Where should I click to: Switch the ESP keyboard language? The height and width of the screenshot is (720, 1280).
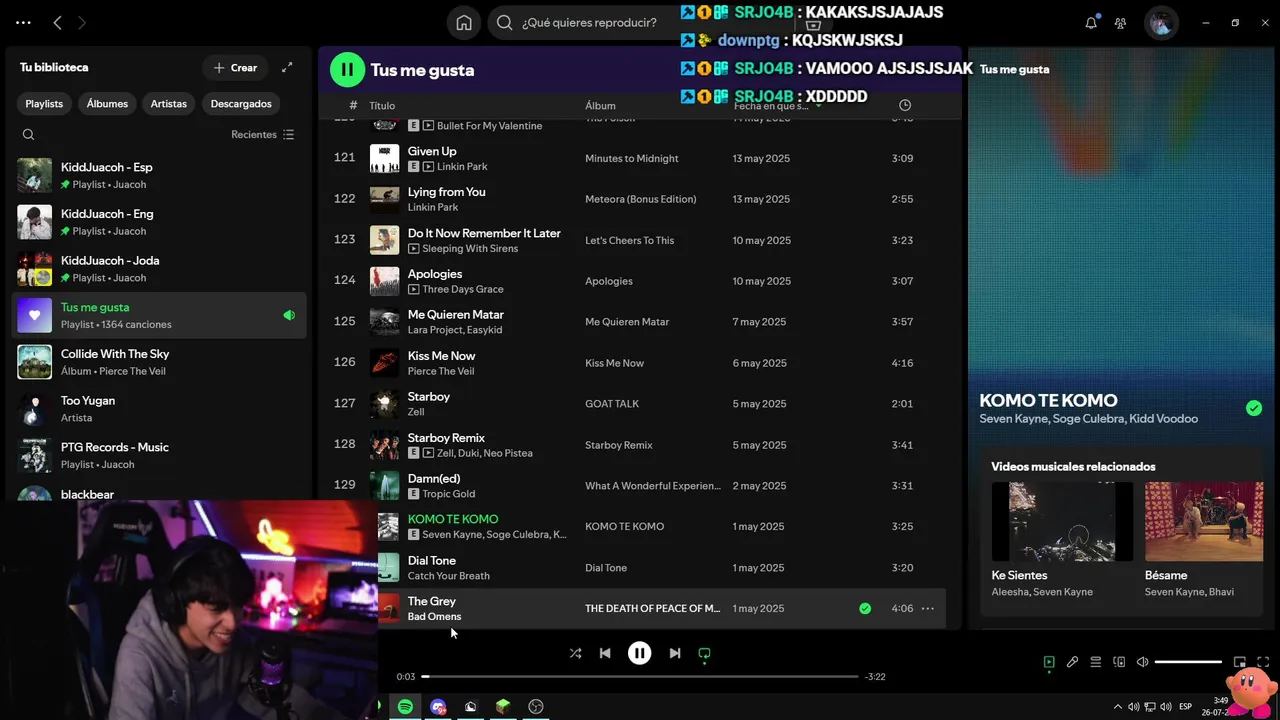pyautogui.click(x=1186, y=707)
